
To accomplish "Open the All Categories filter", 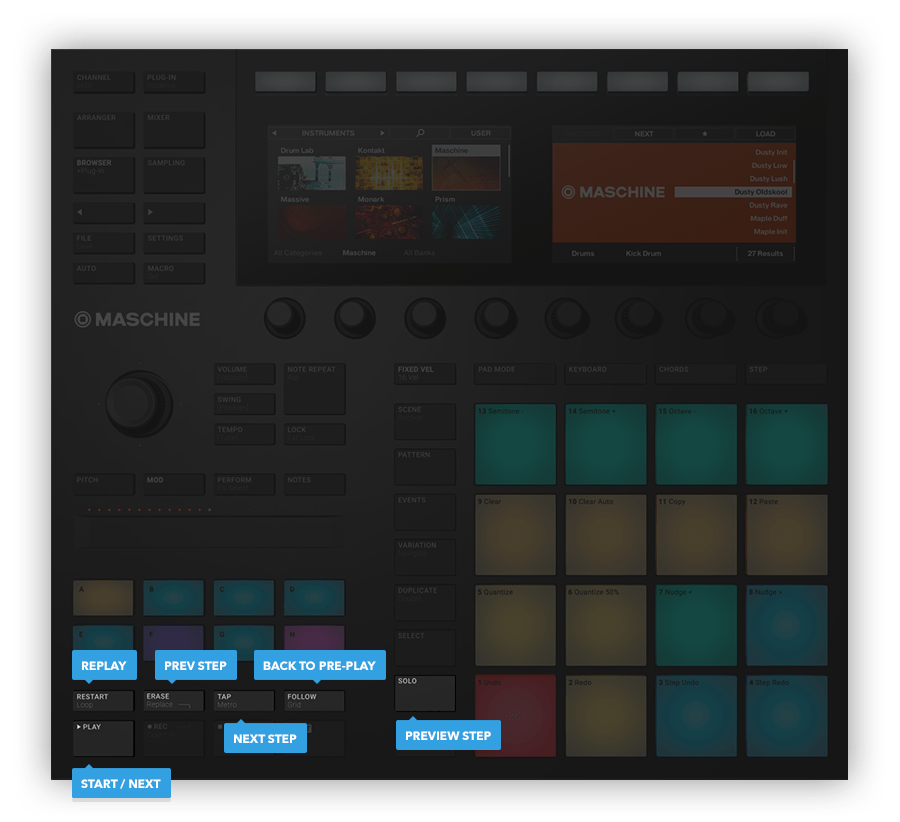I will (298, 253).
